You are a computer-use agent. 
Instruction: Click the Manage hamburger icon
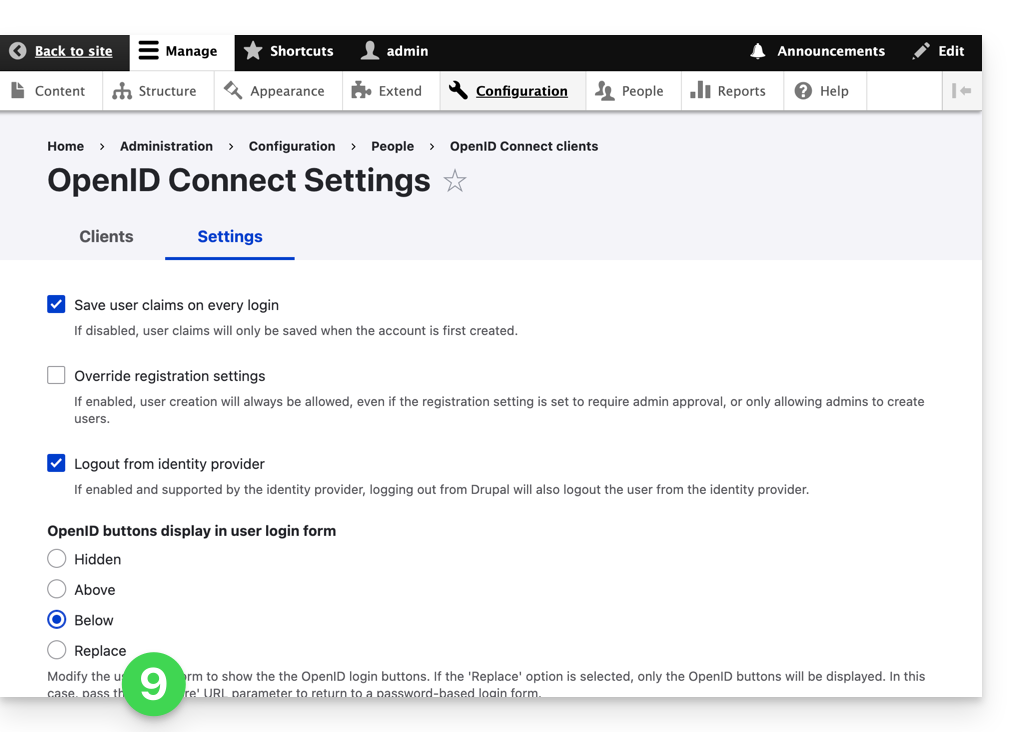(149, 51)
